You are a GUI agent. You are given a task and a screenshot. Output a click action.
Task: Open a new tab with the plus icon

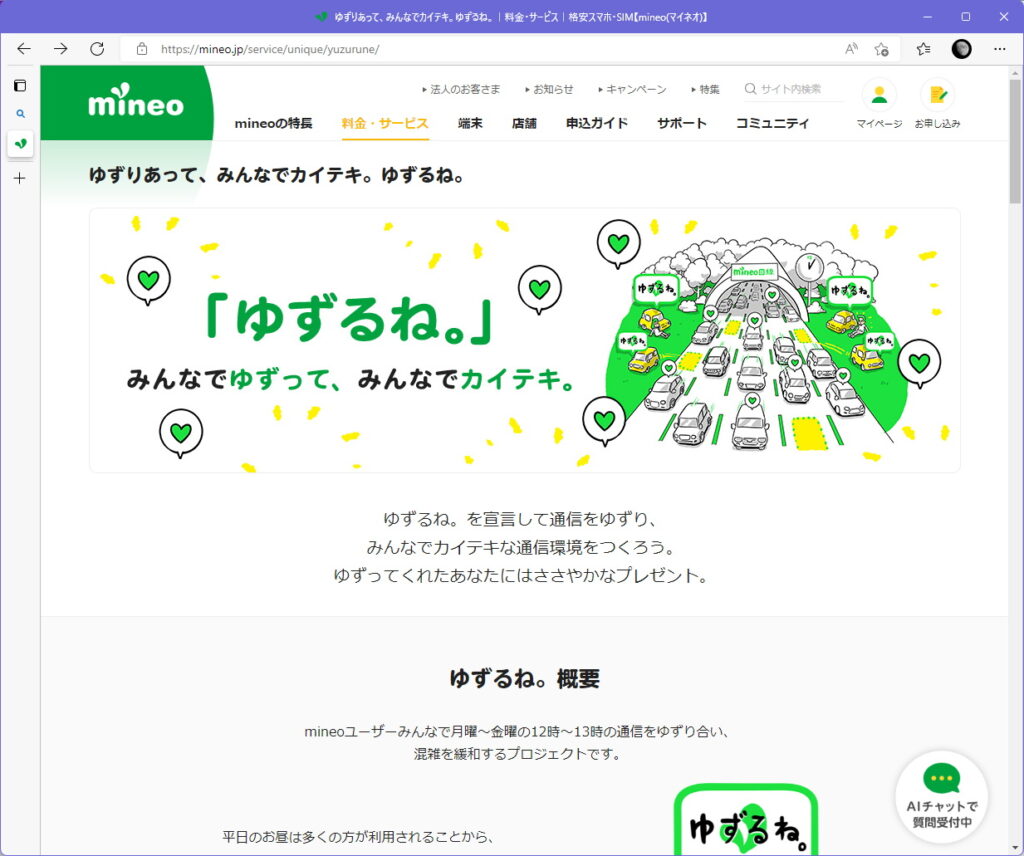[20, 178]
